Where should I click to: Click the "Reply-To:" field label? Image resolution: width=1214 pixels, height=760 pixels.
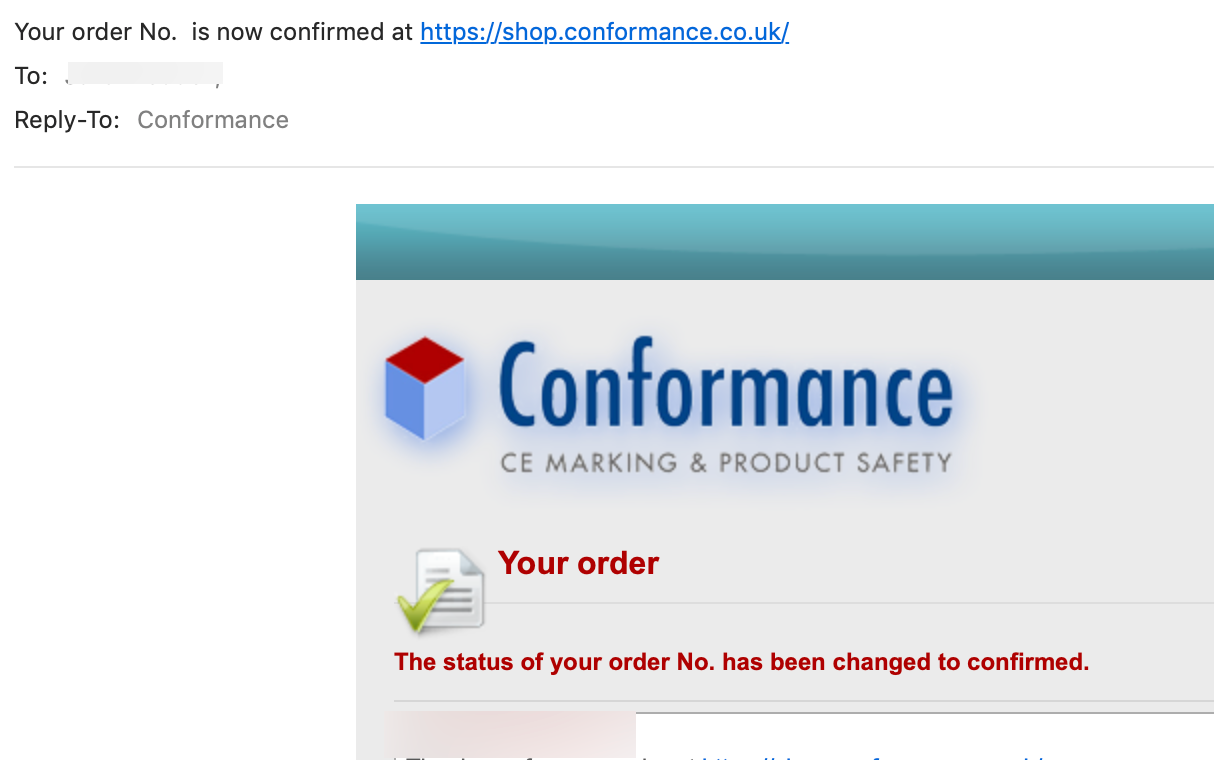(67, 120)
